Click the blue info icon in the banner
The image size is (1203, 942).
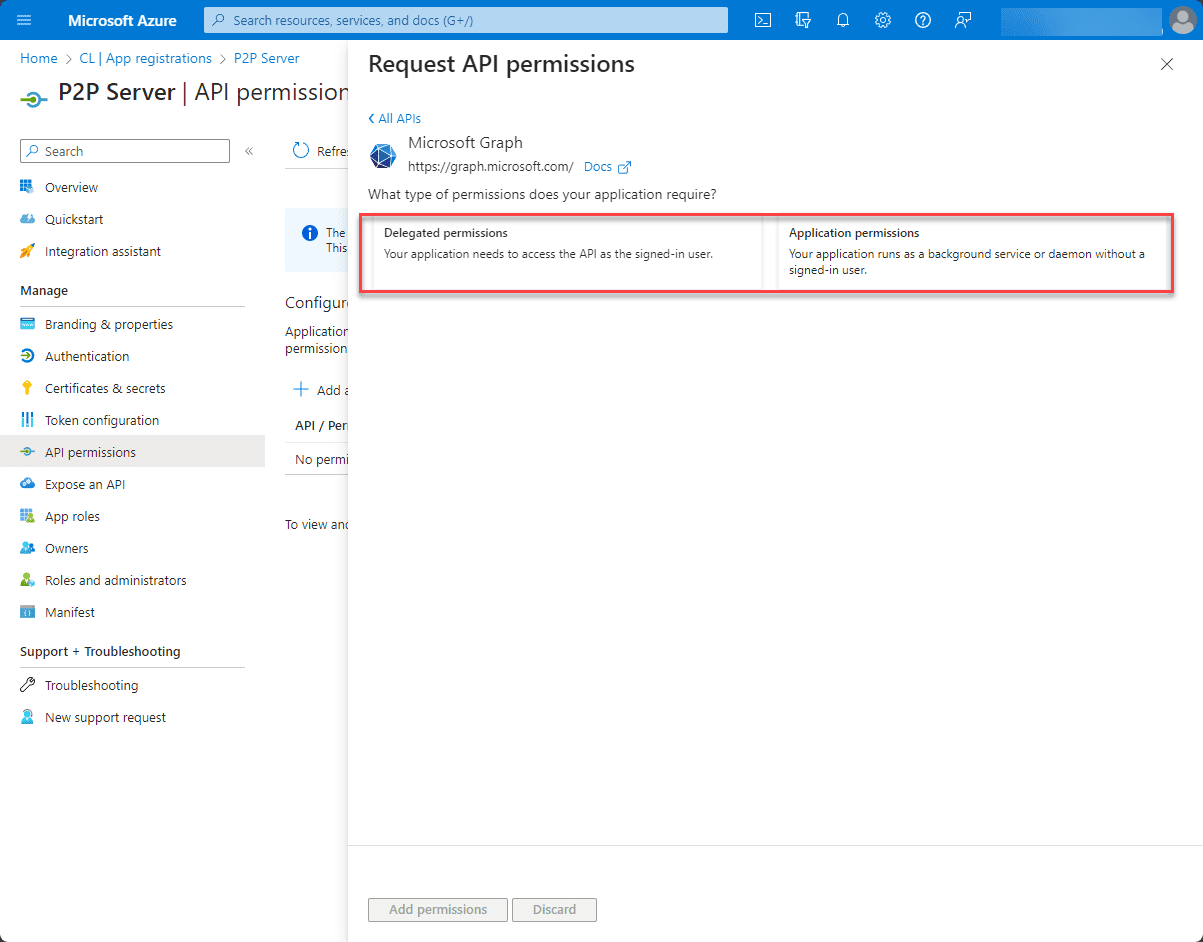click(310, 234)
